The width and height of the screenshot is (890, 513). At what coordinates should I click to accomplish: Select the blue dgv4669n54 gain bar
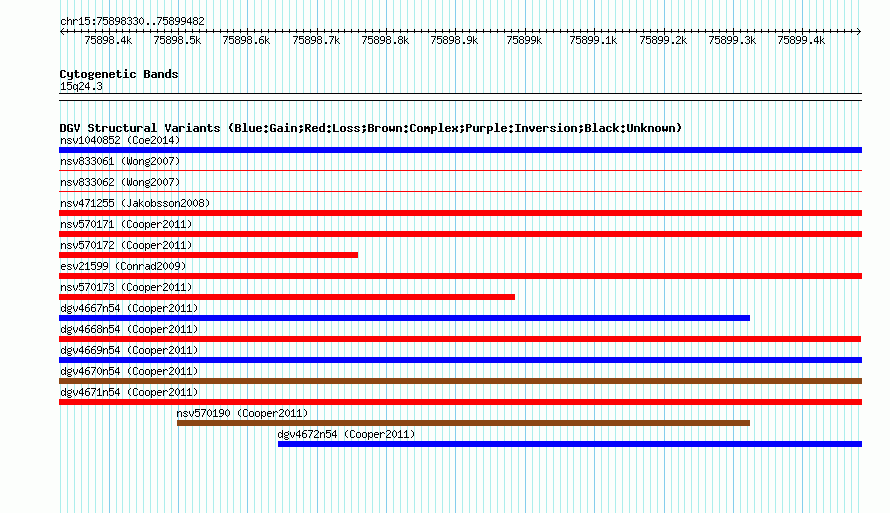pyautogui.click(x=460, y=360)
